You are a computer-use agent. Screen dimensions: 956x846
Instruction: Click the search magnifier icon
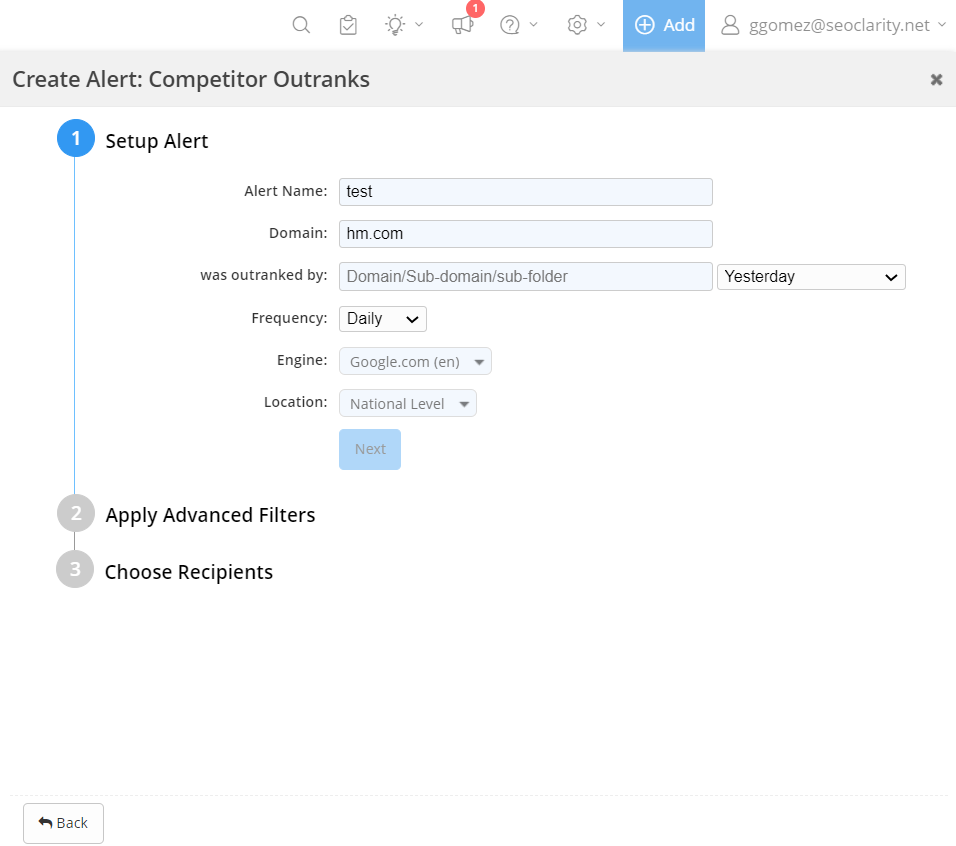coord(301,25)
